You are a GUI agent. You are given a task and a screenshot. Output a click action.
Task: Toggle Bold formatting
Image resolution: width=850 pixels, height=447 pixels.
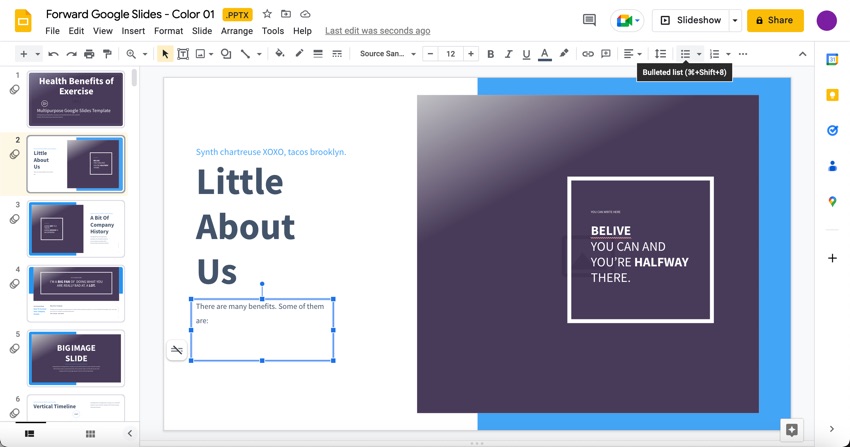coord(491,54)
